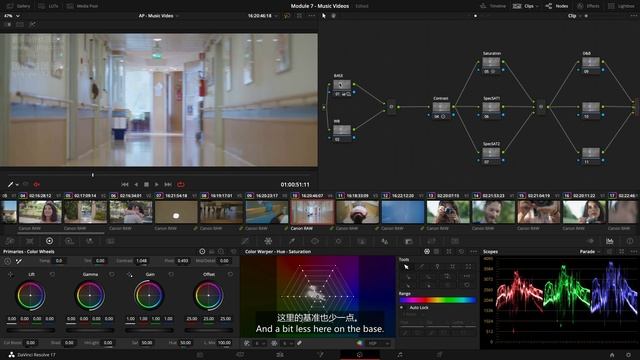Viewport: 640px width, 360px height.
Task: Open the Info palette
Action: tap(630, 241)
